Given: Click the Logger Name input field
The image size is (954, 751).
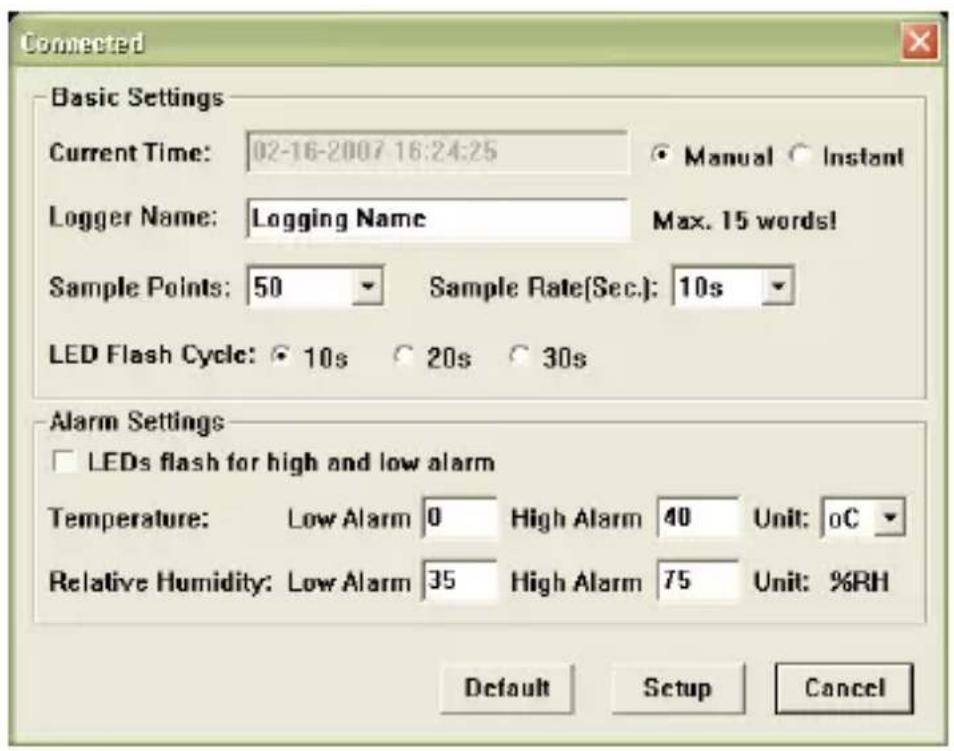Looking at the screenshot, I should pyautogui.click(x=438, y=219).
